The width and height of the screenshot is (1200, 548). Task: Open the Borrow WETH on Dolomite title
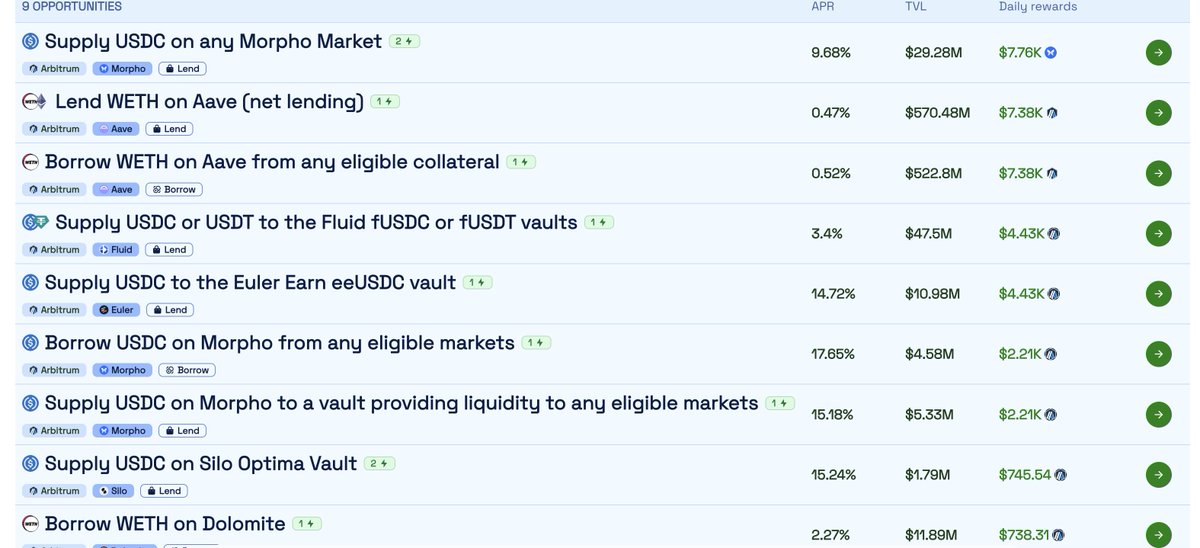(165, 524)
